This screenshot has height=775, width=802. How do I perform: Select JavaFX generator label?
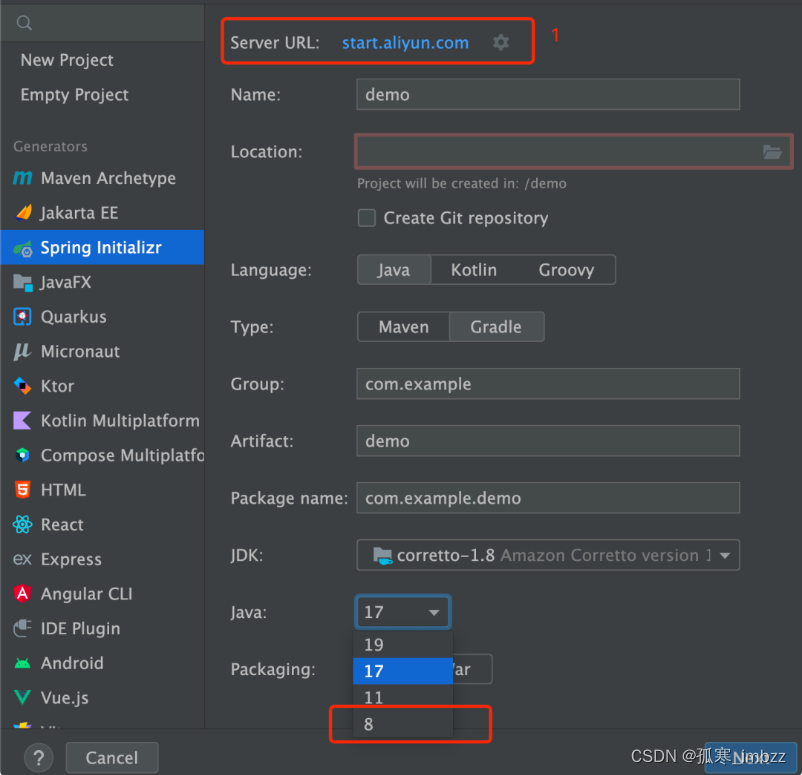coord(66,282)
